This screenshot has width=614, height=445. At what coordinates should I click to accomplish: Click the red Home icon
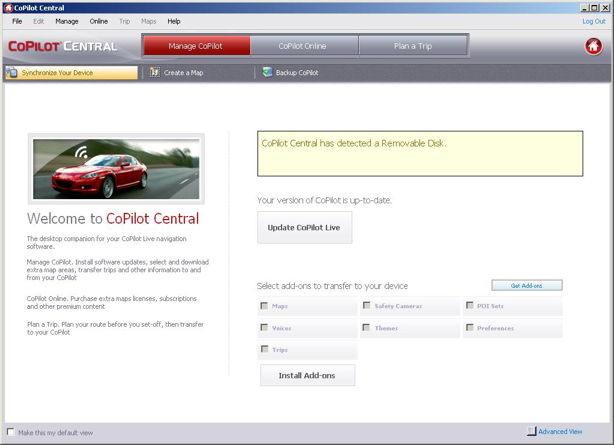pos(593,46)
